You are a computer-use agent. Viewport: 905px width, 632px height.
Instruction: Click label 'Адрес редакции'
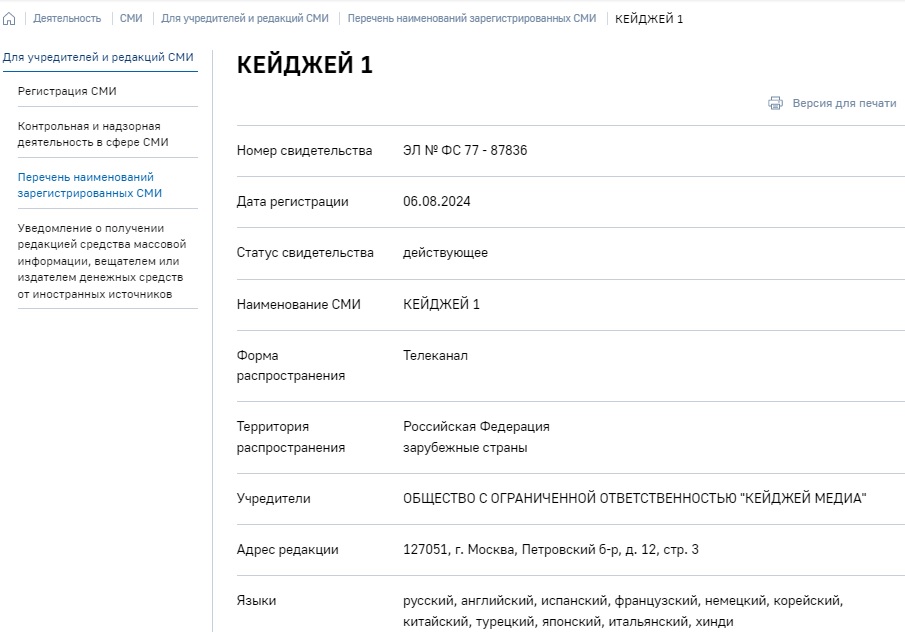pos(287,549)
